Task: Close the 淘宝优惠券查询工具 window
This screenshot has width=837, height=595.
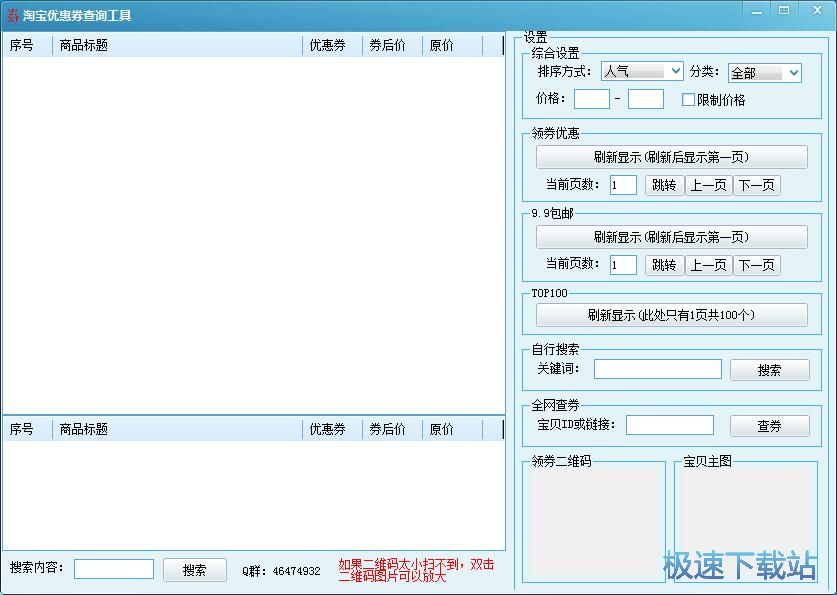Action: tap(817, 11)
